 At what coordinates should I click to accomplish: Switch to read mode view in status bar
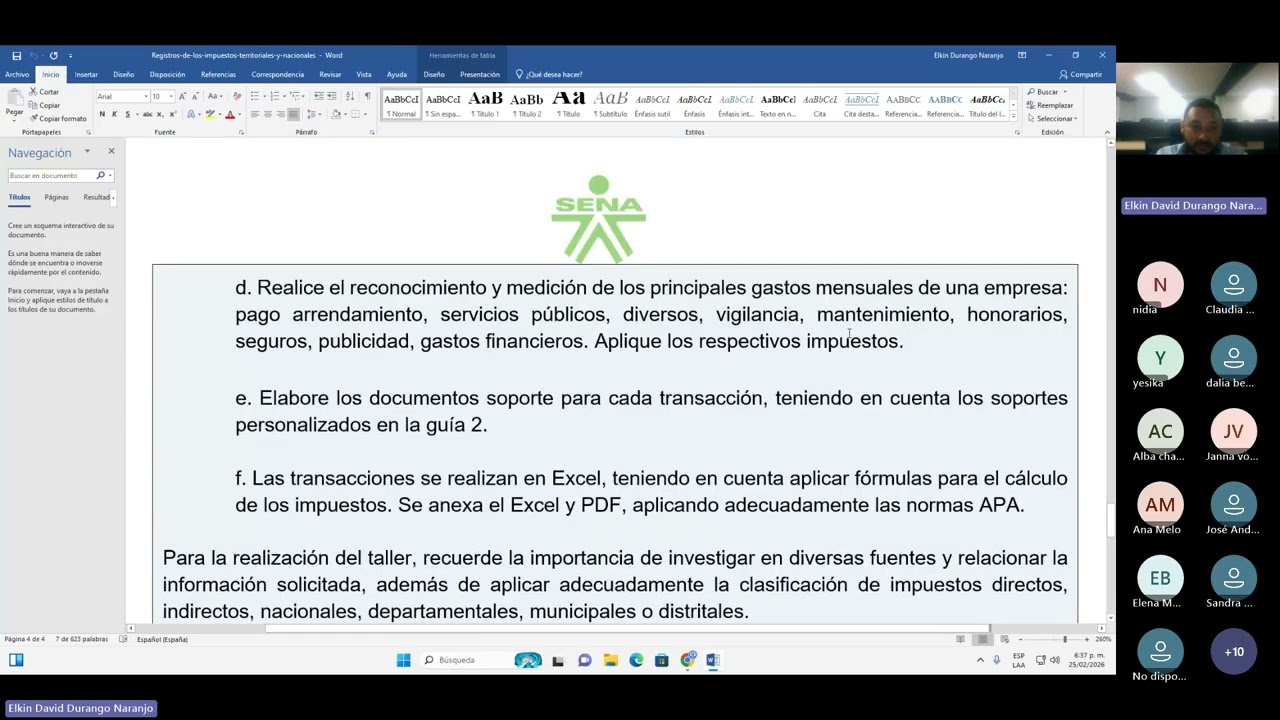point(961,639)
